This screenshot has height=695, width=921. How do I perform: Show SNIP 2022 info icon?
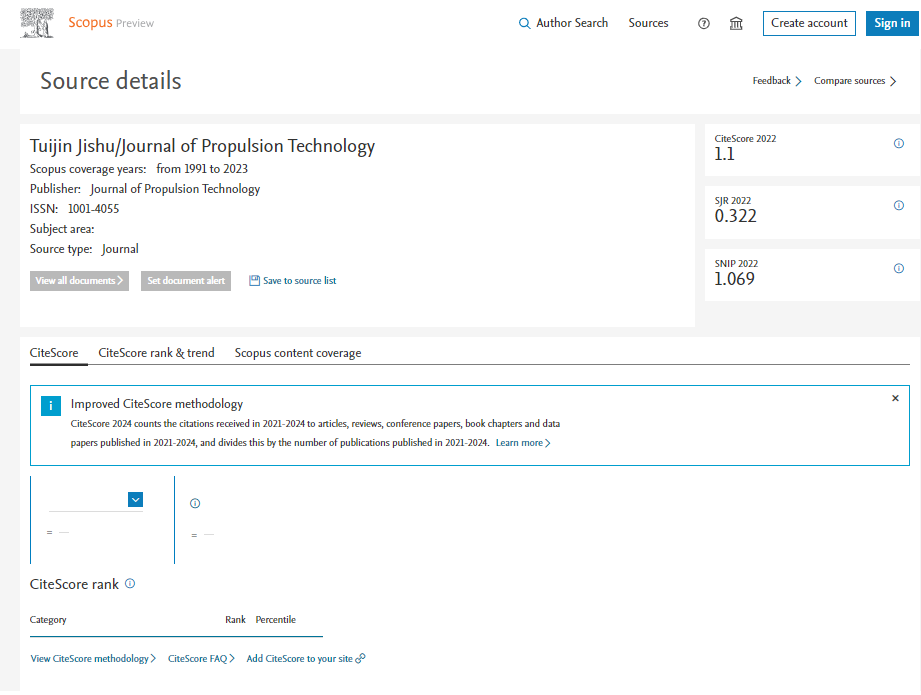point(898,269)
